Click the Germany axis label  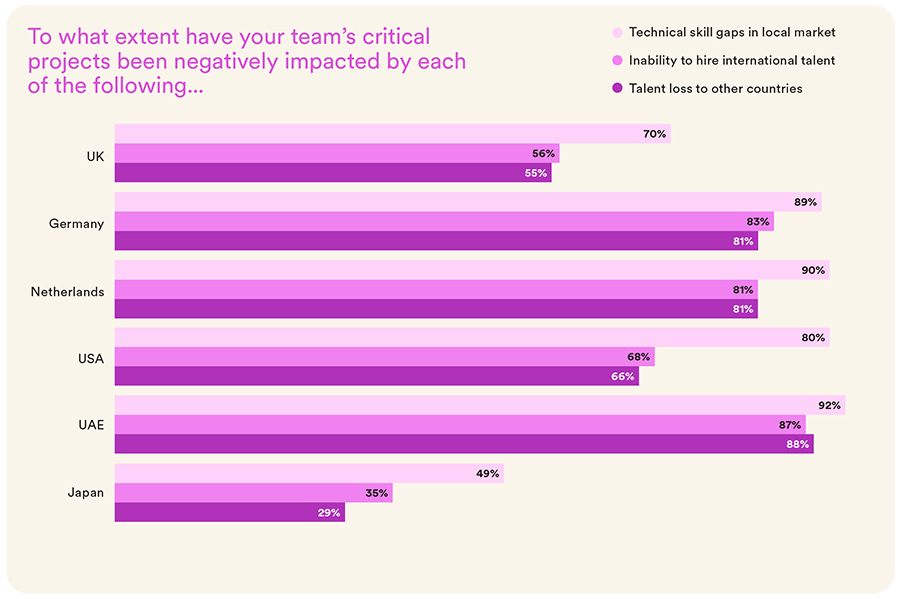76,223
